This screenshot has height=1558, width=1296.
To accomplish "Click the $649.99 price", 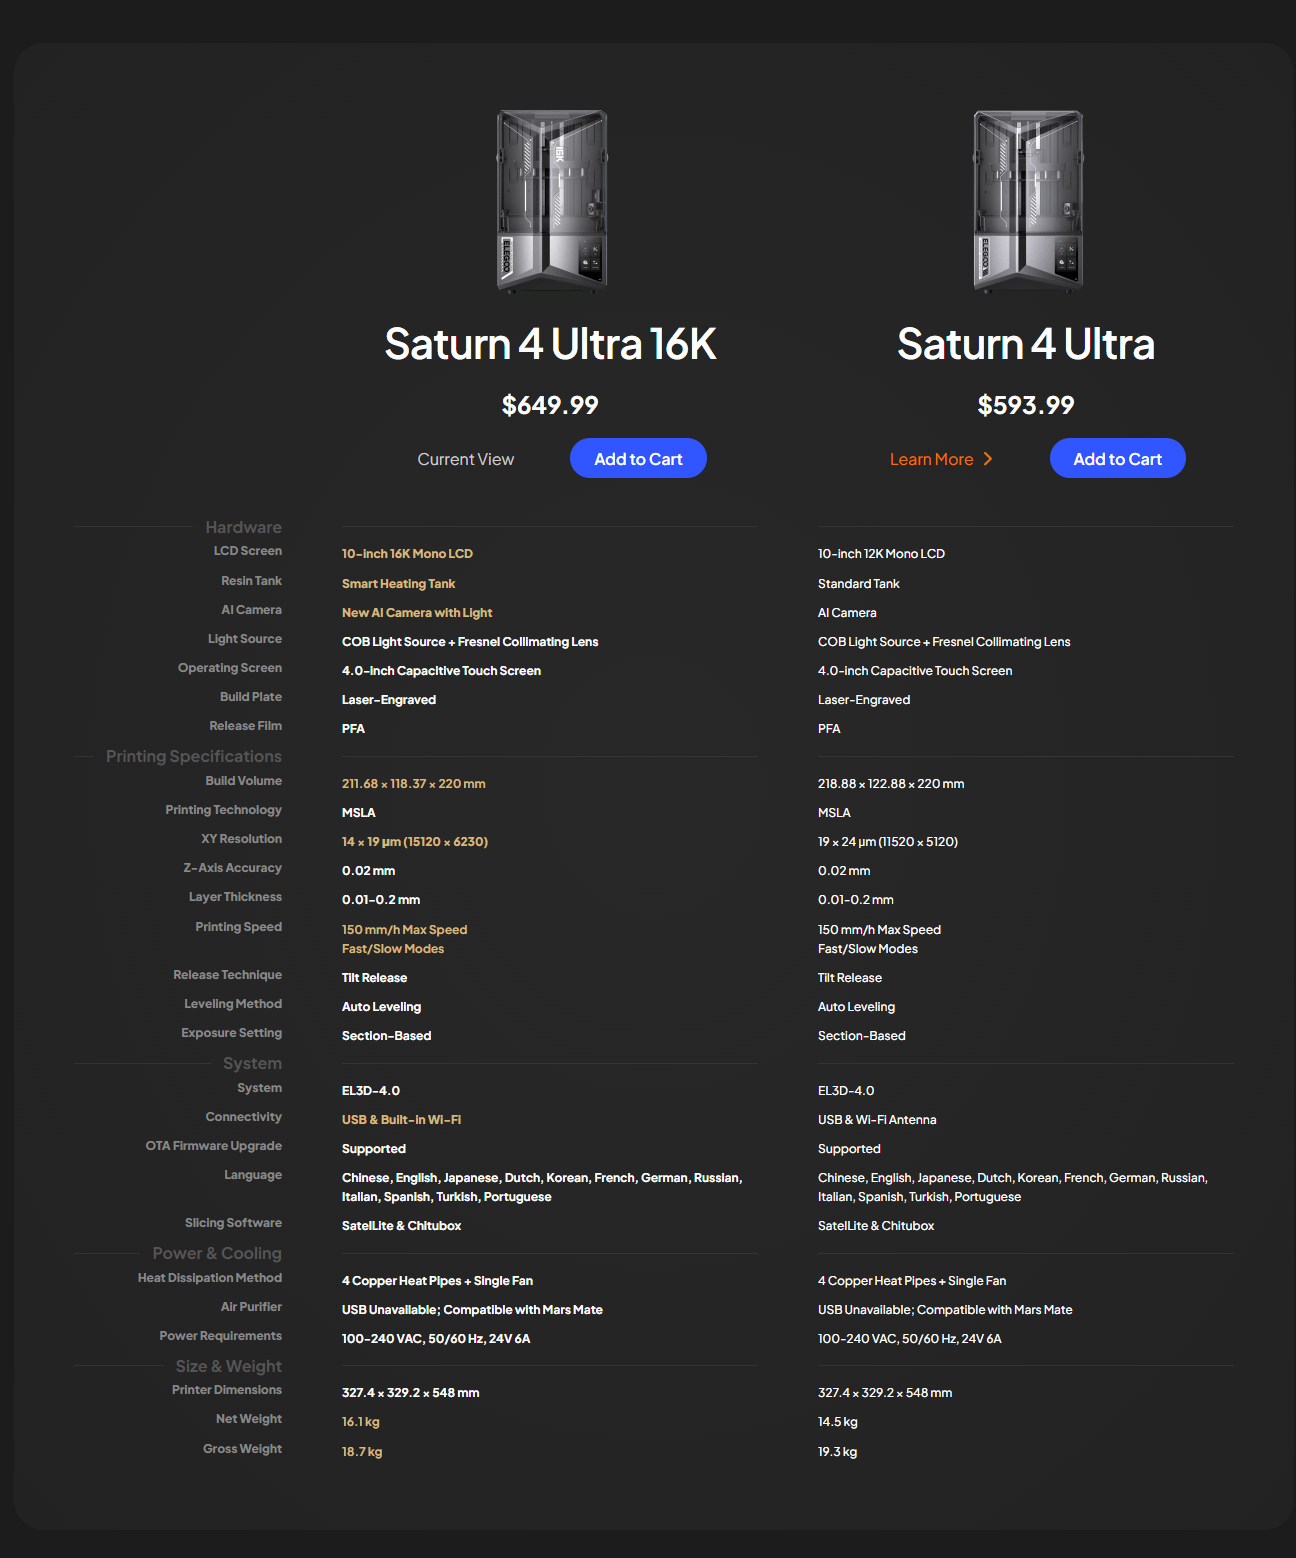I will [550, 405].
